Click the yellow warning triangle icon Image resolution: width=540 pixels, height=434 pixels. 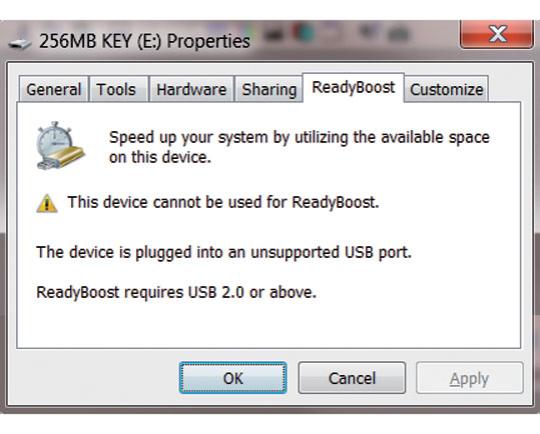tap(47, 203)
